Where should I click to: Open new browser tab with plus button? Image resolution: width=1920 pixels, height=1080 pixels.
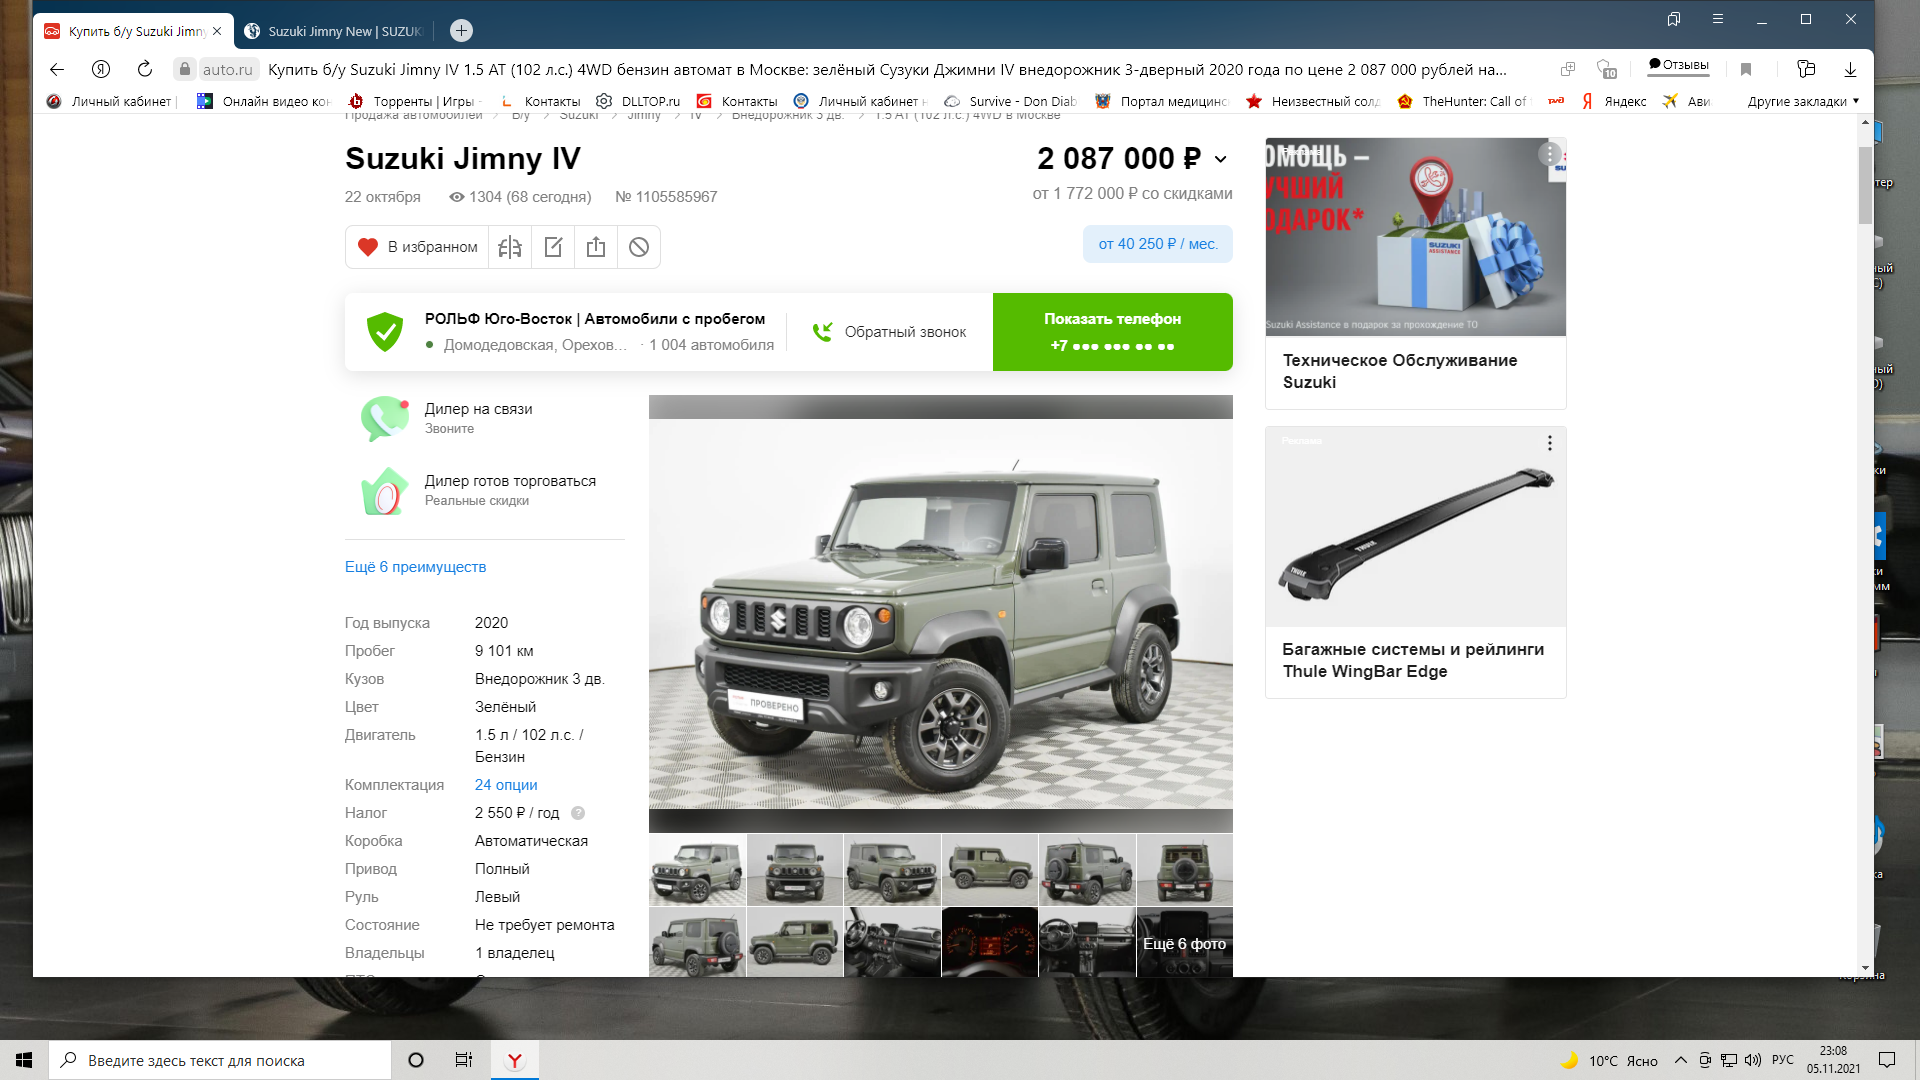point(461,31)
